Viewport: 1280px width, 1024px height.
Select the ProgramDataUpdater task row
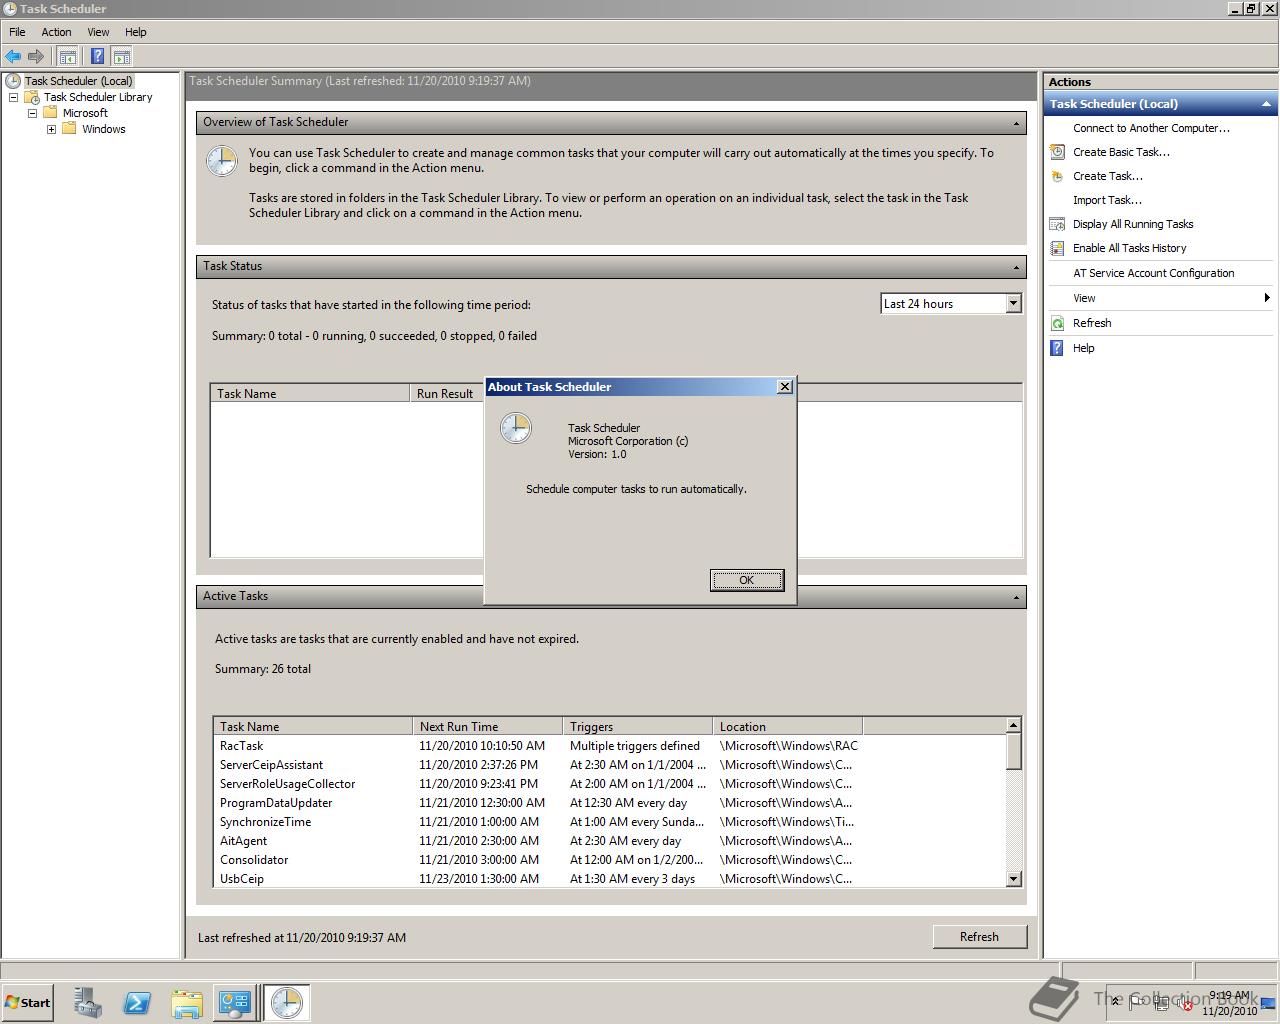(x=609, y=803)
